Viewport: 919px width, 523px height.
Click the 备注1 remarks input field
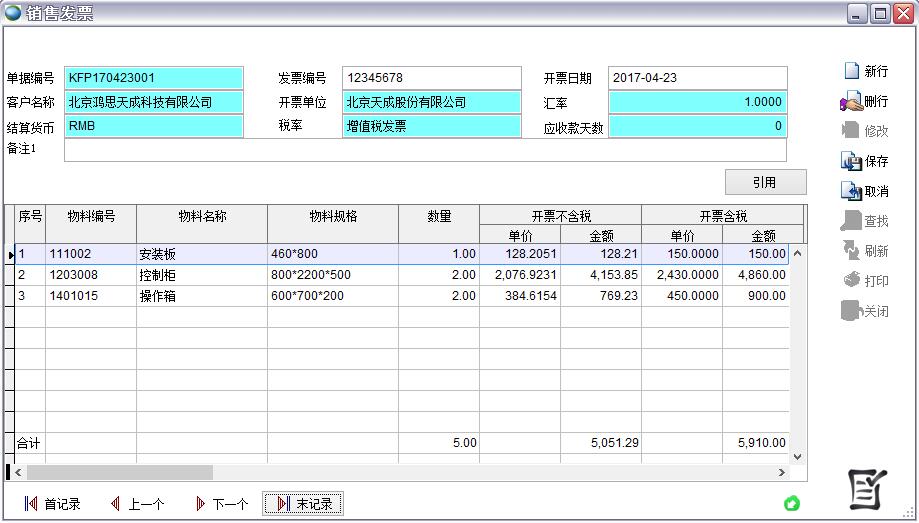point(425,150)
